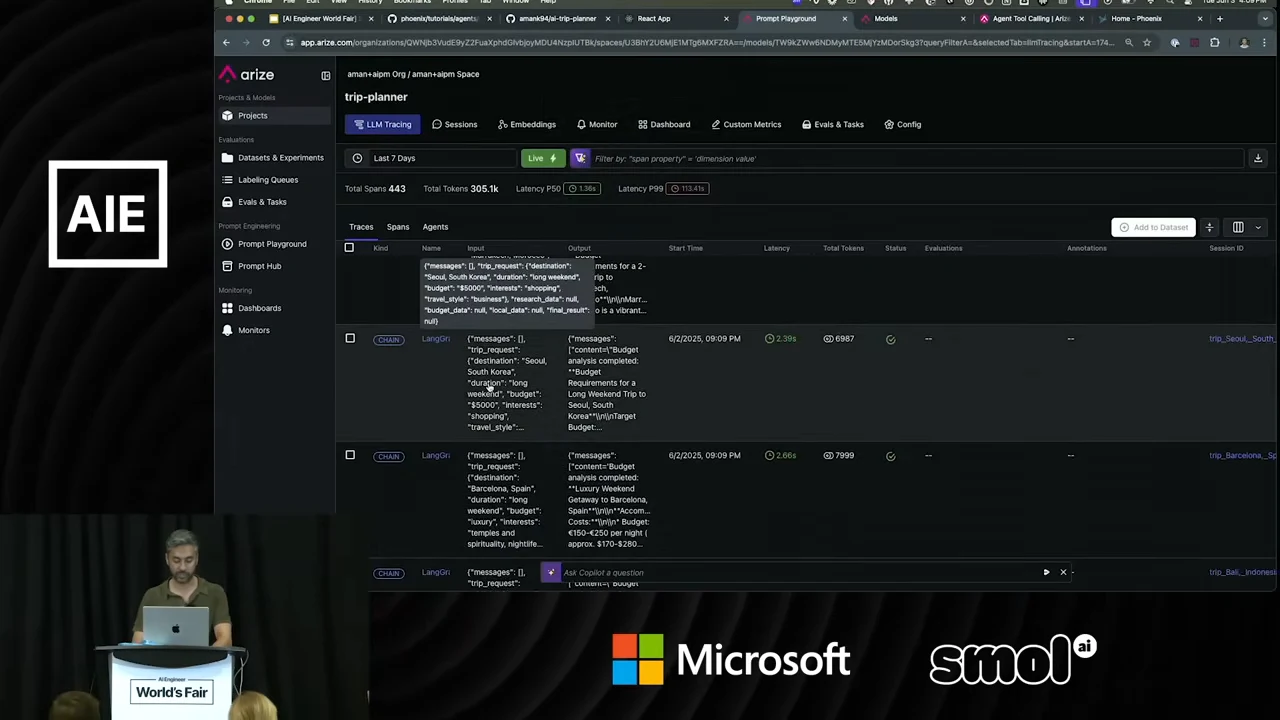Check the Barcelona trace row checkbox
This screenshot has height=720, width=1280.
[x=350, y=456]
